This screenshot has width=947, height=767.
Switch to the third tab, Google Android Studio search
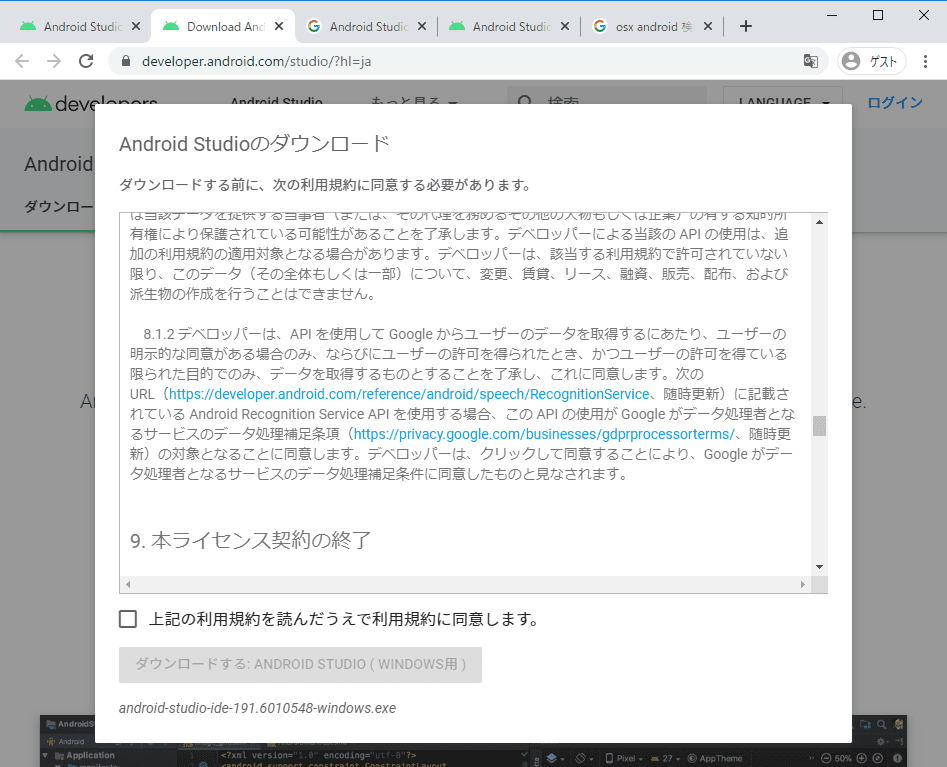coord(359,27)
